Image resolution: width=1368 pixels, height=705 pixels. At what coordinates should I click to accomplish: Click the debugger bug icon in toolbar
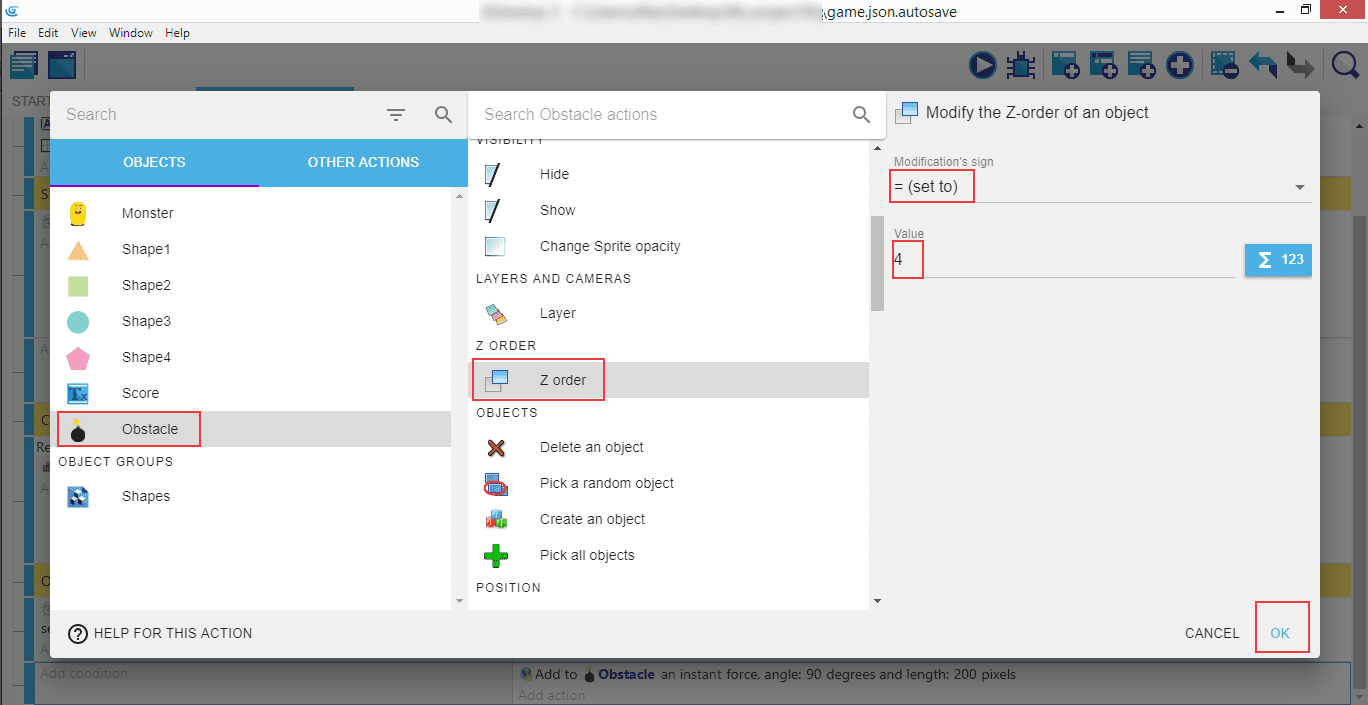coord(1020,66)
